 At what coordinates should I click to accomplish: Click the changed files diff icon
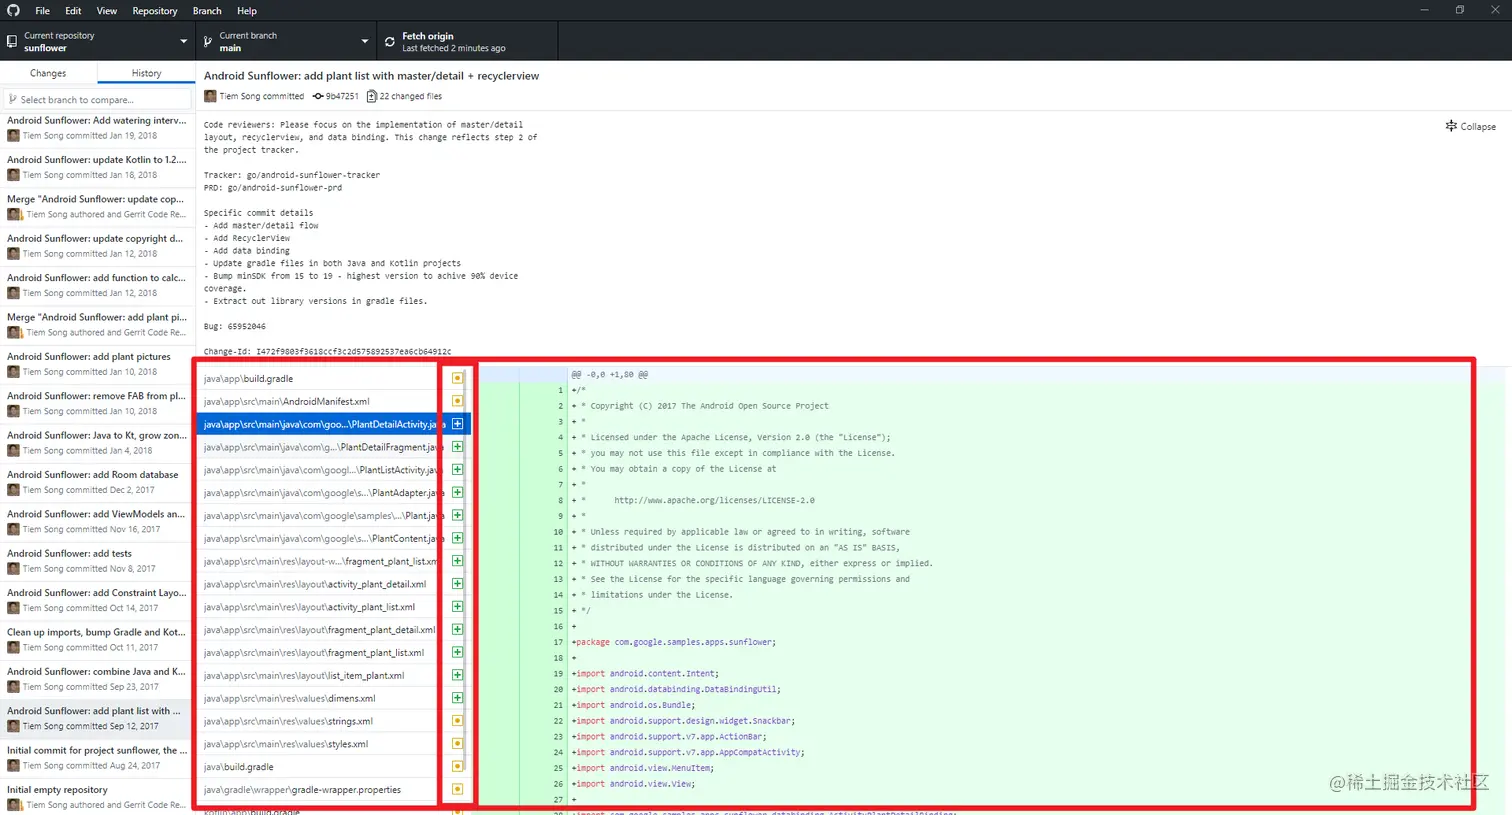coord(372,96)
